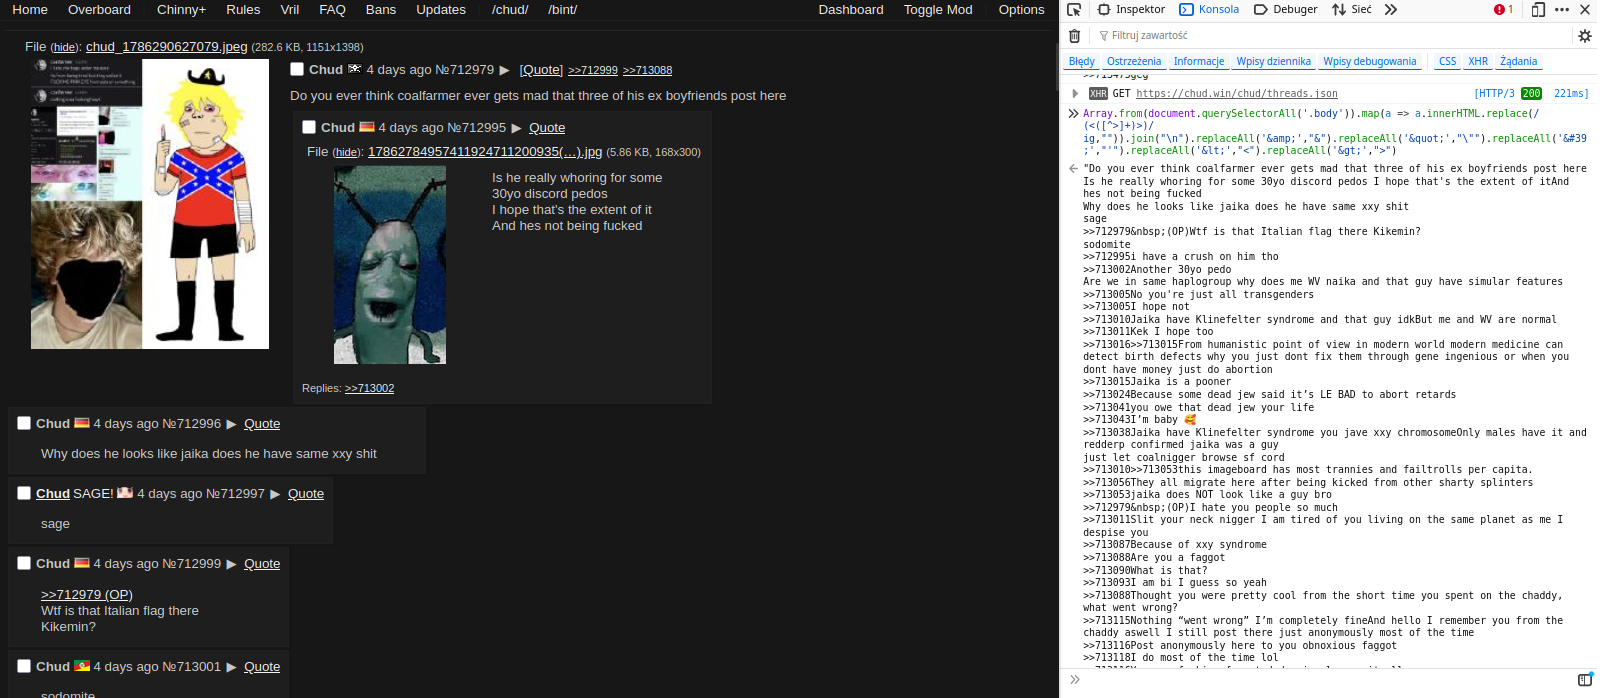This screenshot has height=698, width=1600.
Task: Toggle the Błędy console filter
Action: 1082,61
